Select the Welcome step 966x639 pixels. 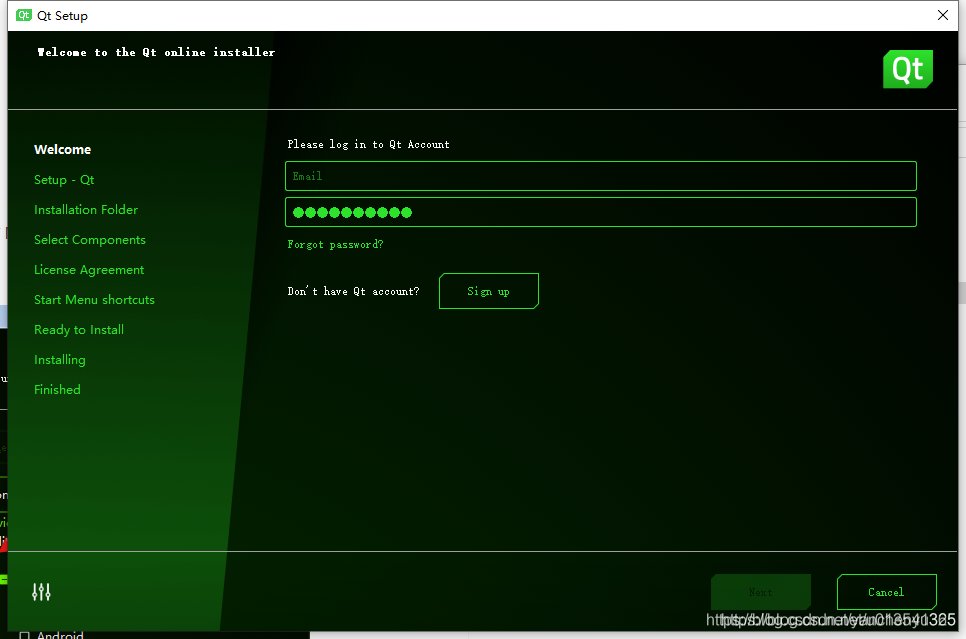[62, 150]
